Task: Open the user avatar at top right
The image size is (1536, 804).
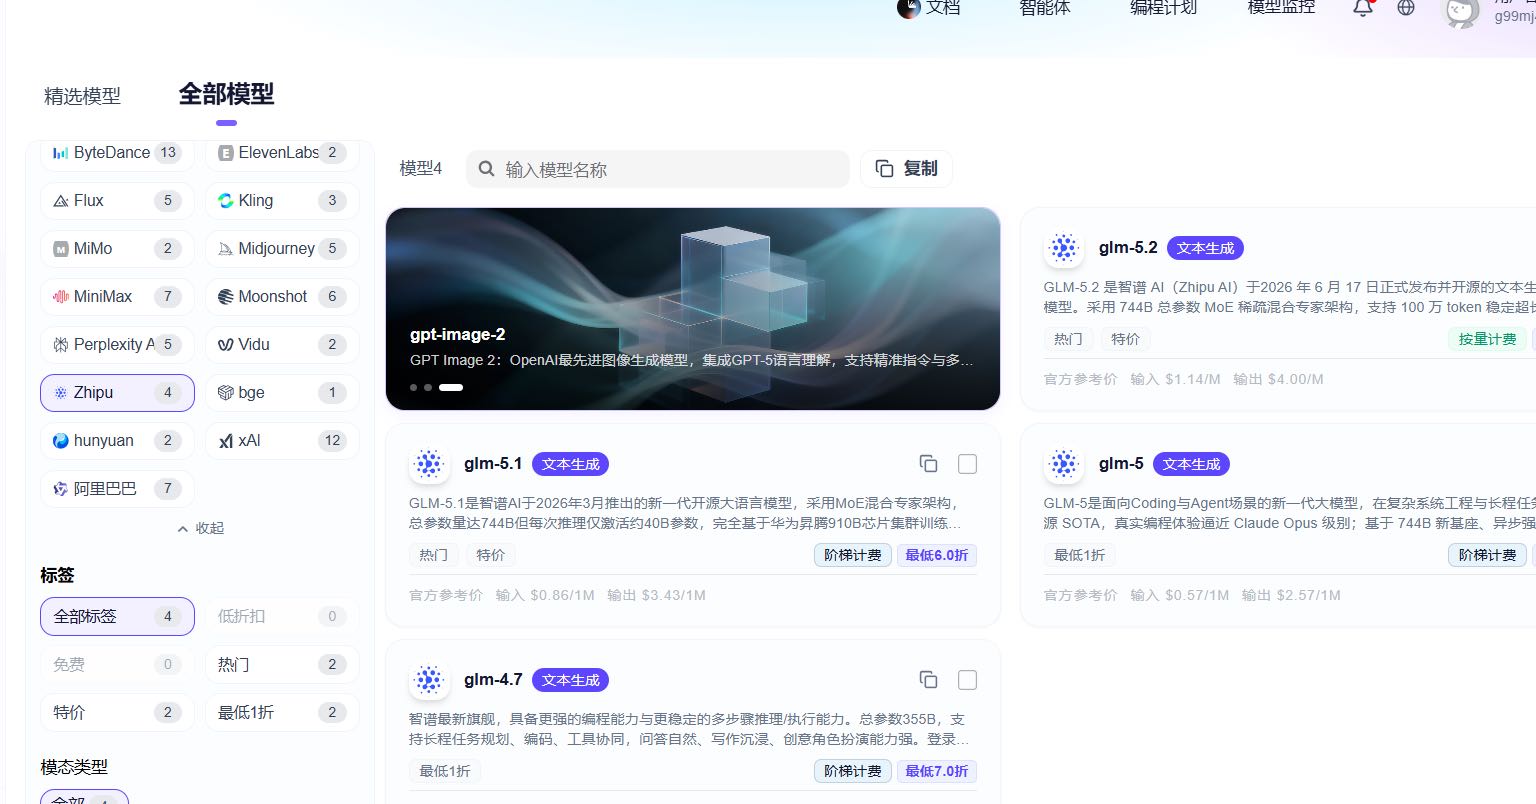Action: (1461, 12)
